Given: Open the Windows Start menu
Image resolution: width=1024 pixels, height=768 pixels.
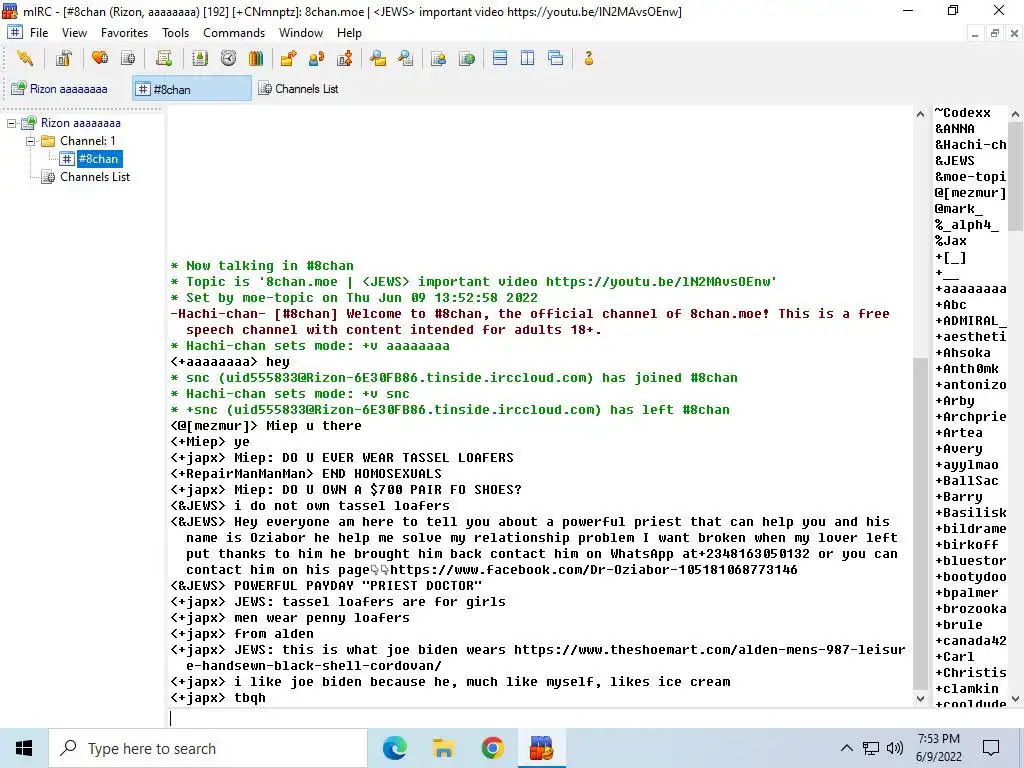Looking at the screenshot, I should click(x=24, y=748).
